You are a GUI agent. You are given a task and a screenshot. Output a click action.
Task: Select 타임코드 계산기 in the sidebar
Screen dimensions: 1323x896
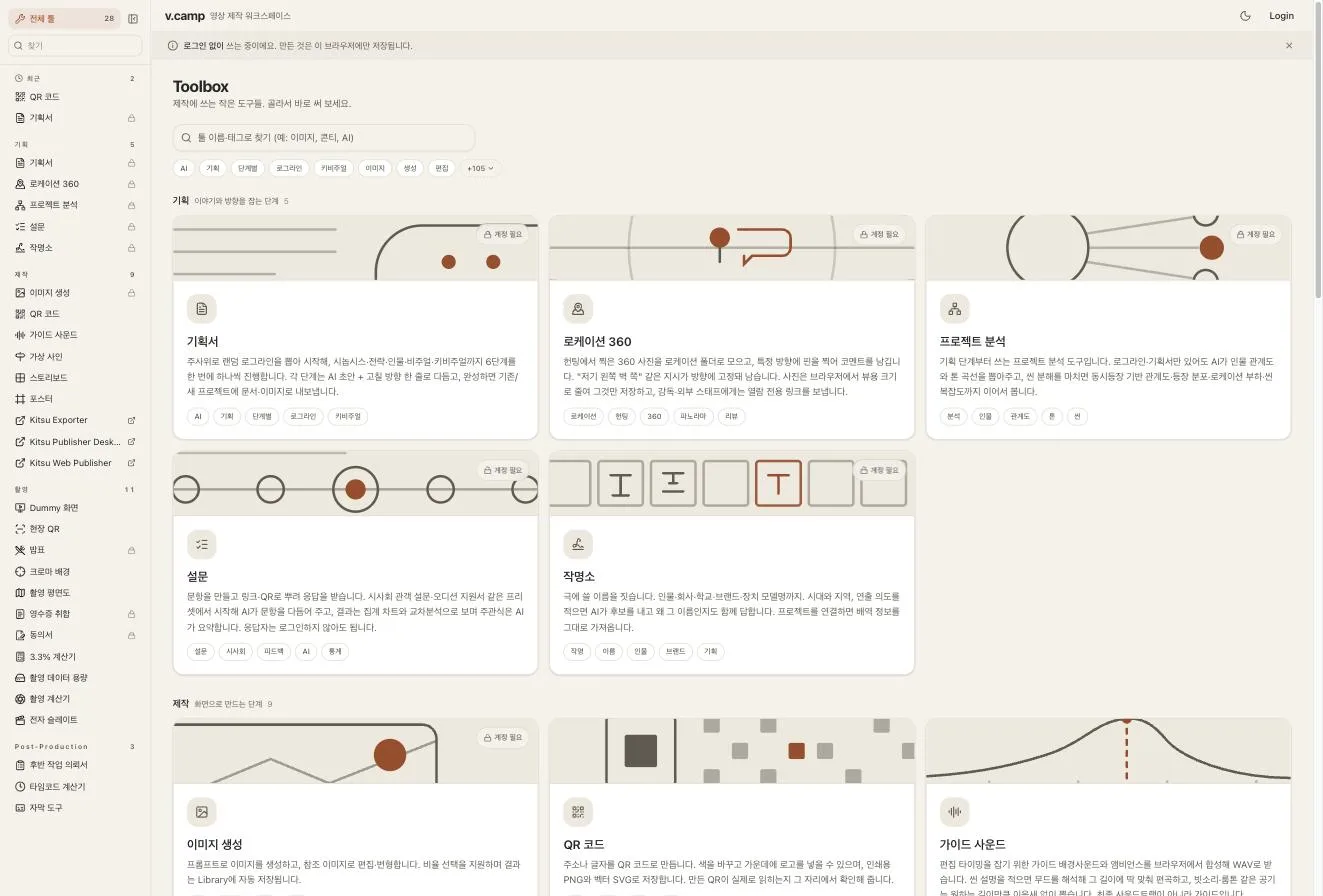tap(75, 787)
